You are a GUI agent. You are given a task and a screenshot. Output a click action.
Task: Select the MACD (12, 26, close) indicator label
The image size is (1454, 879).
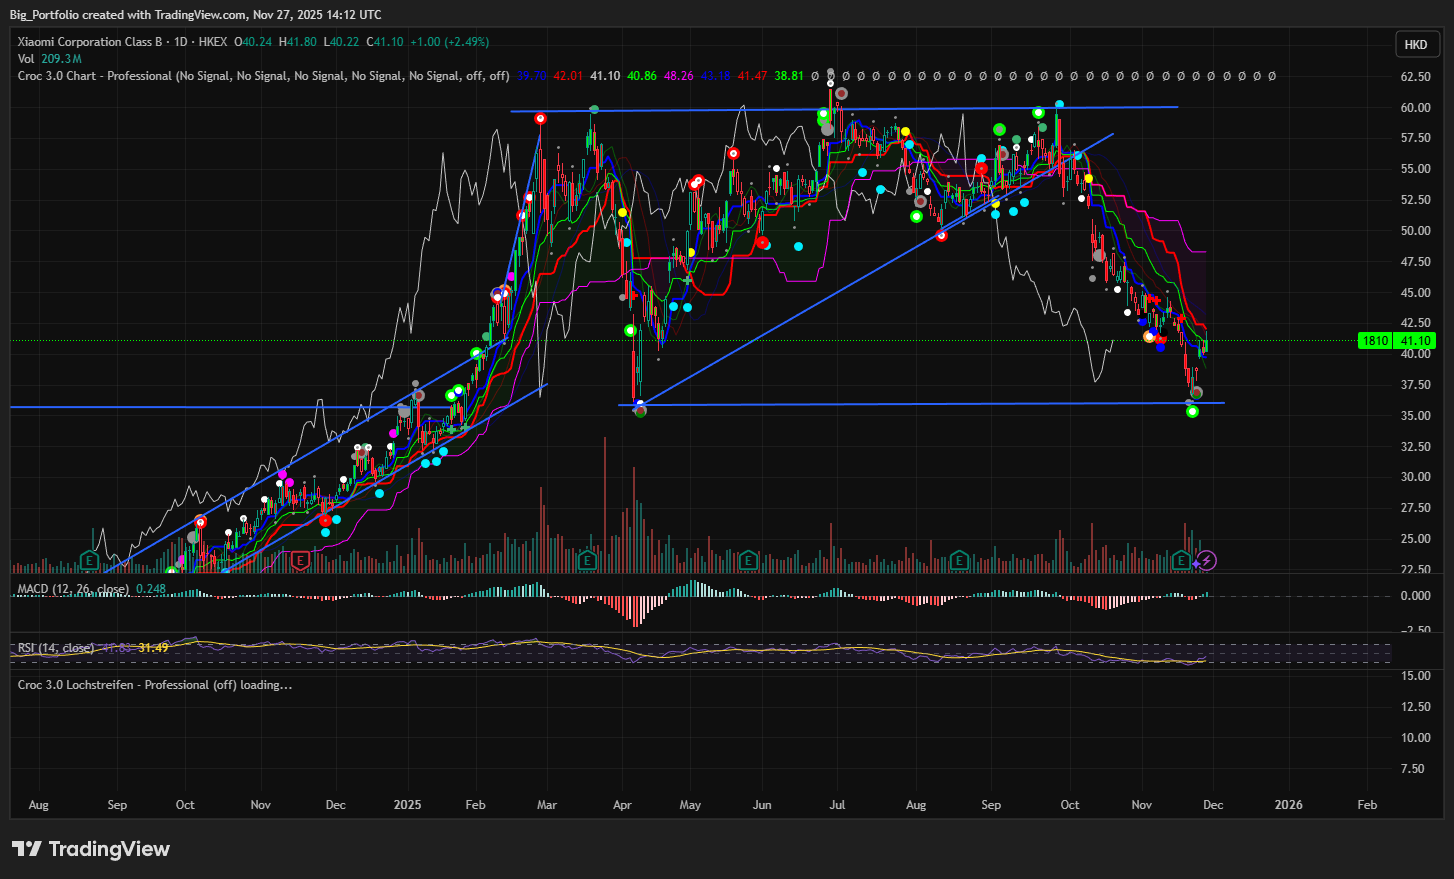(x=73, y=589)
